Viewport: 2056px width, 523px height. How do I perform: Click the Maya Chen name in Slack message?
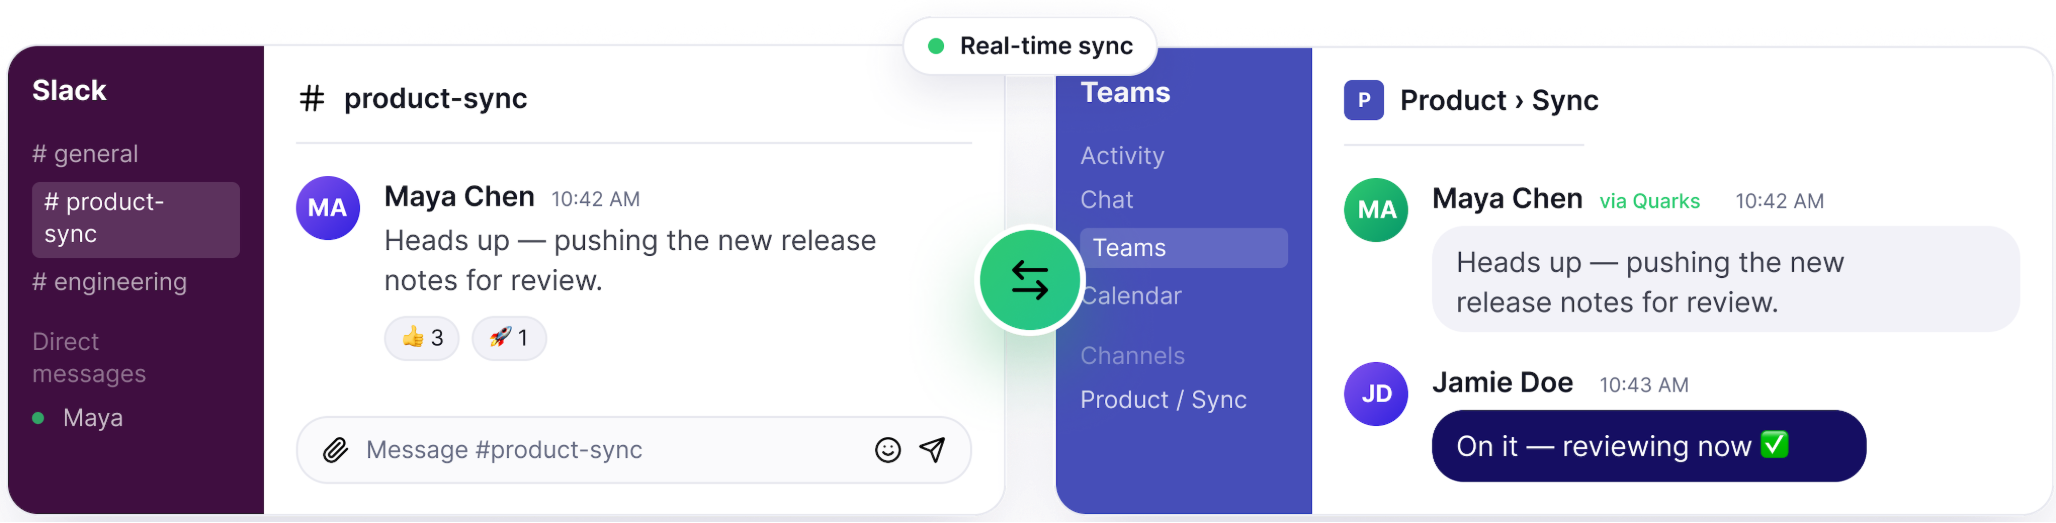coord(459,197)
